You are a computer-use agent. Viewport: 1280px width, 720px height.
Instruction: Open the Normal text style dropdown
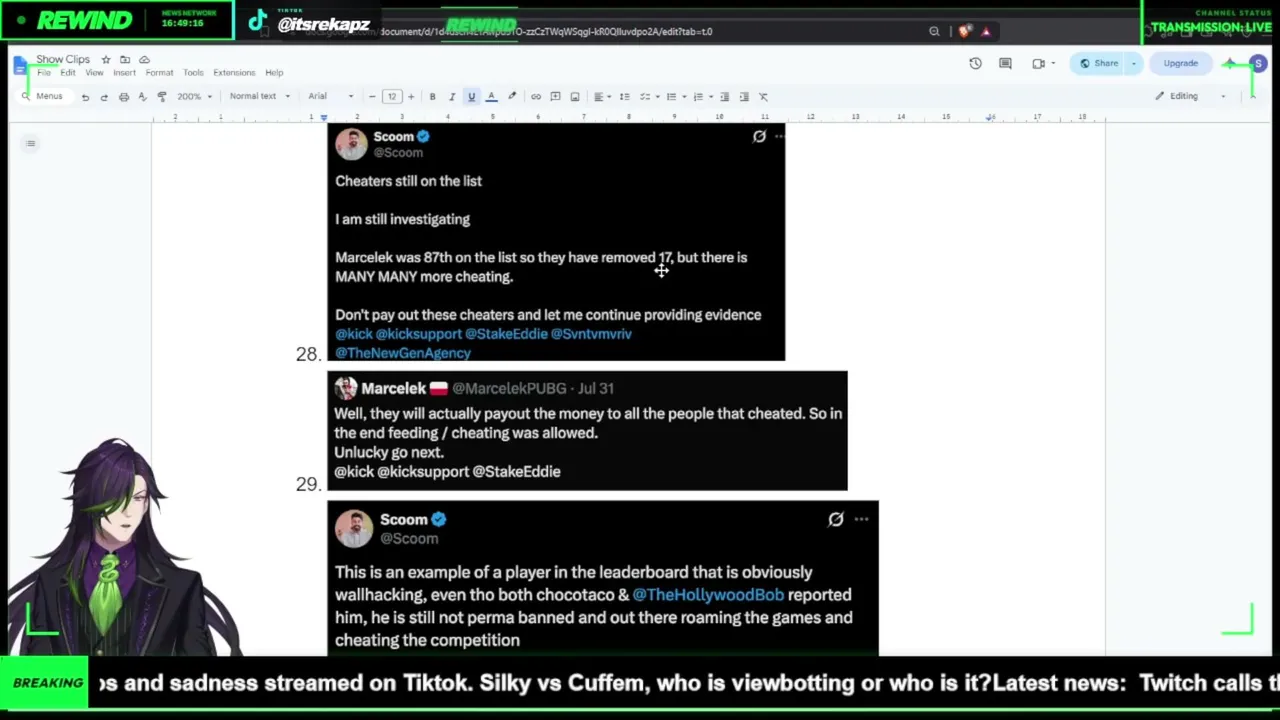point(260,97)
